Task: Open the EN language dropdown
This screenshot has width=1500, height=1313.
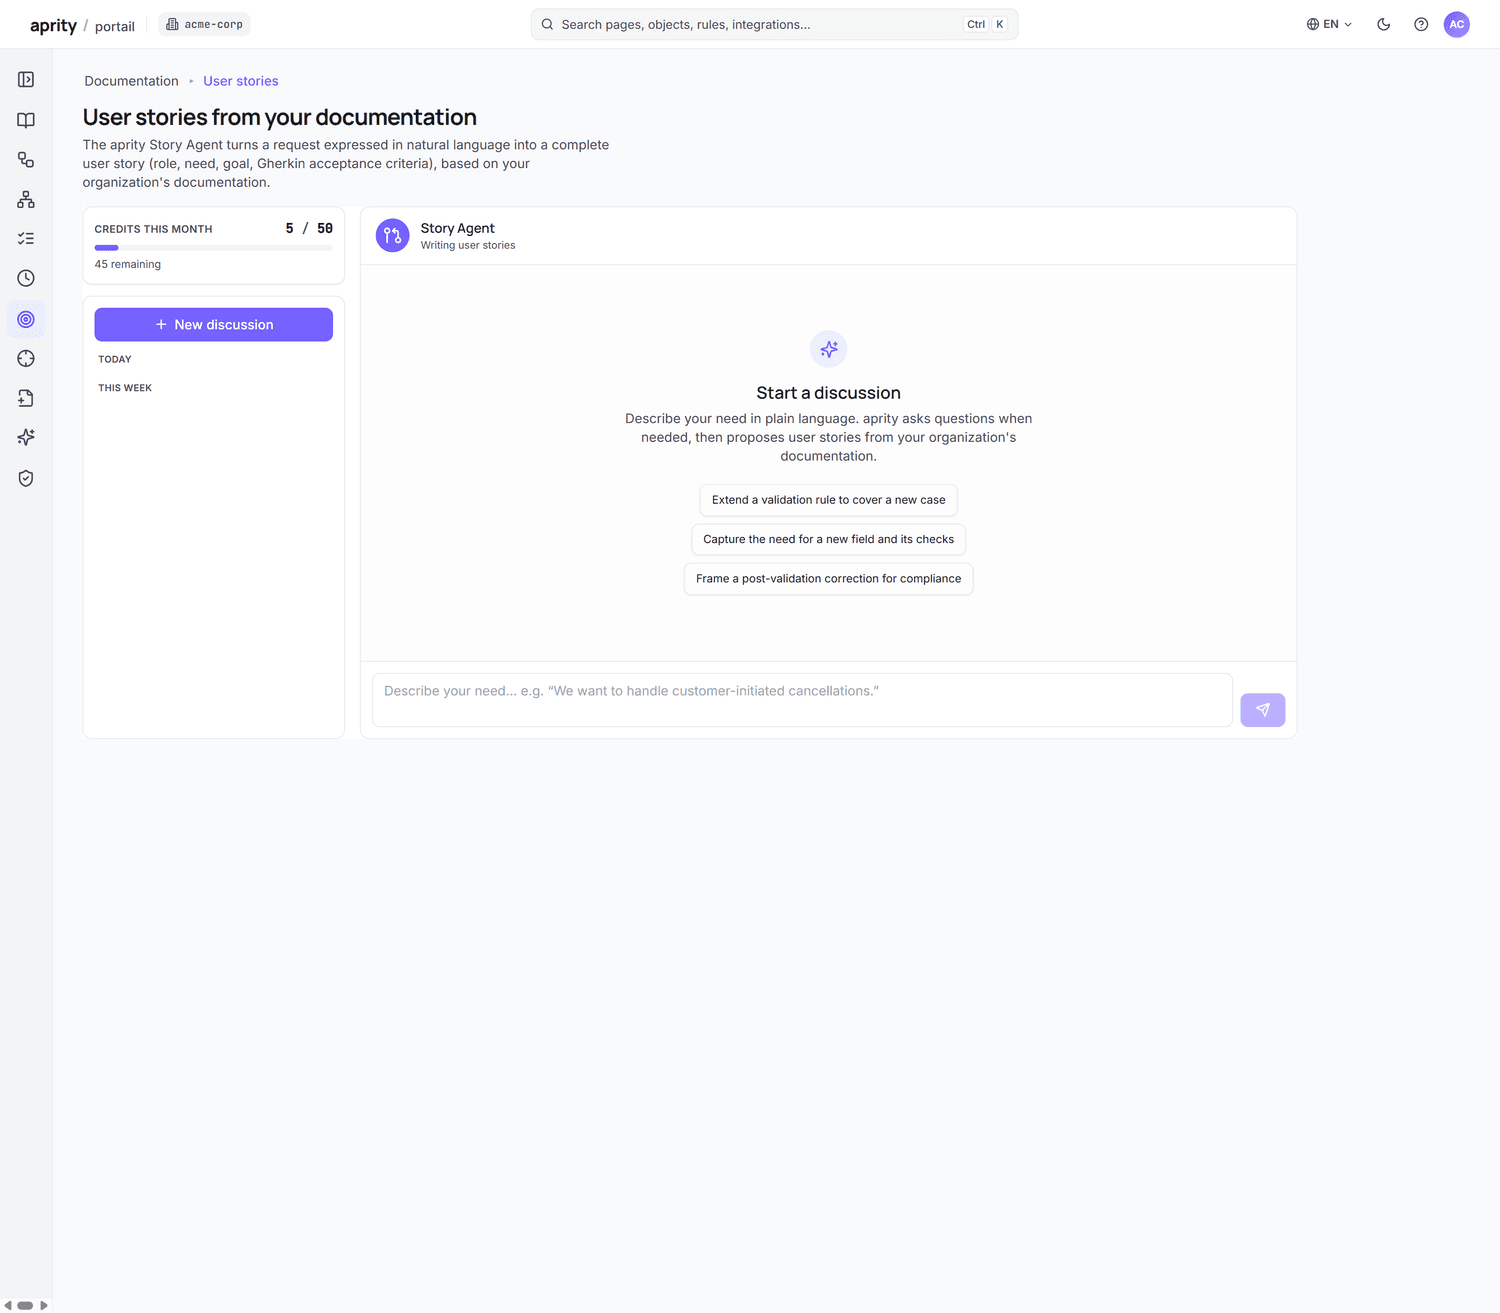Action: (x=1329, y=24)
